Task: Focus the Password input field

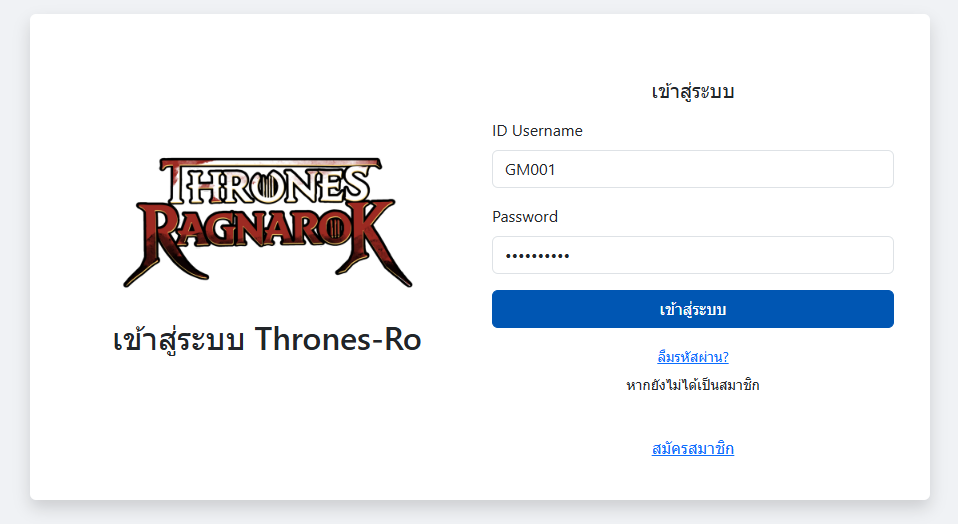Action: point(692,255)
